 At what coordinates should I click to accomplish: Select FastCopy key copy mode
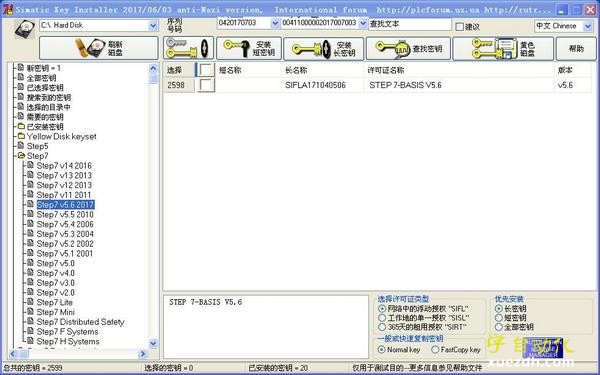pyautogui.click(x=435, y=349)
